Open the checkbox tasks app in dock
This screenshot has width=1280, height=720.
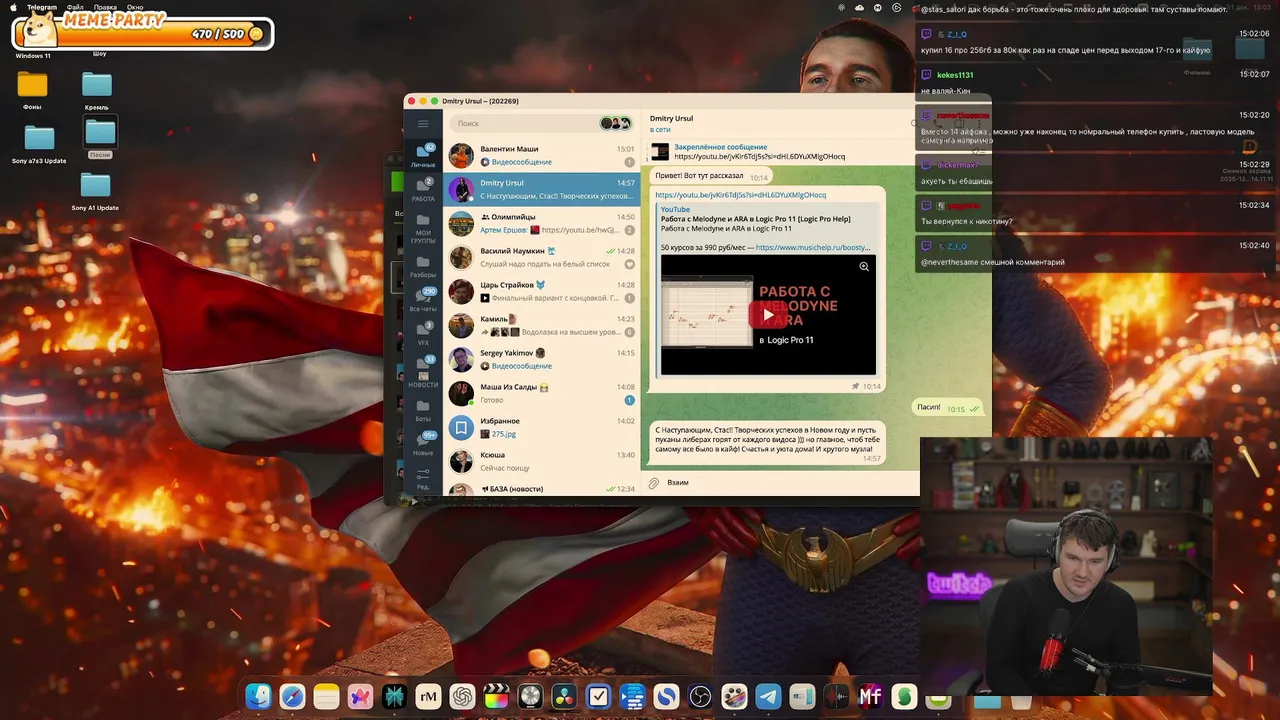tap(598, 696)
